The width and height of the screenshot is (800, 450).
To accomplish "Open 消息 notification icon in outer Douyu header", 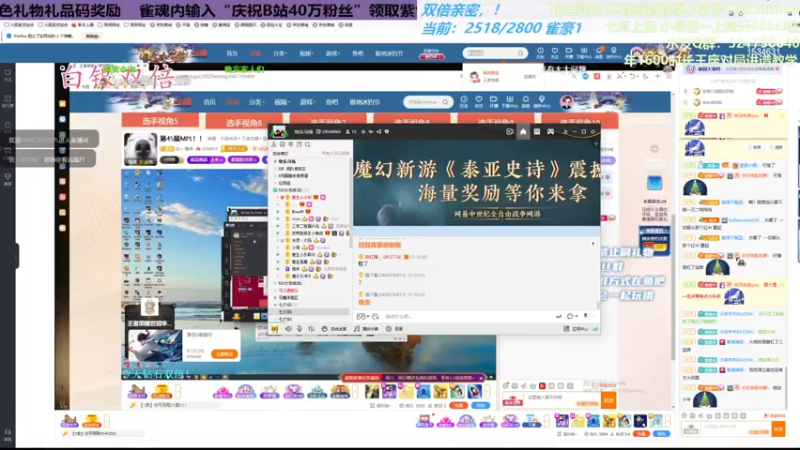I will pos(600,53).
